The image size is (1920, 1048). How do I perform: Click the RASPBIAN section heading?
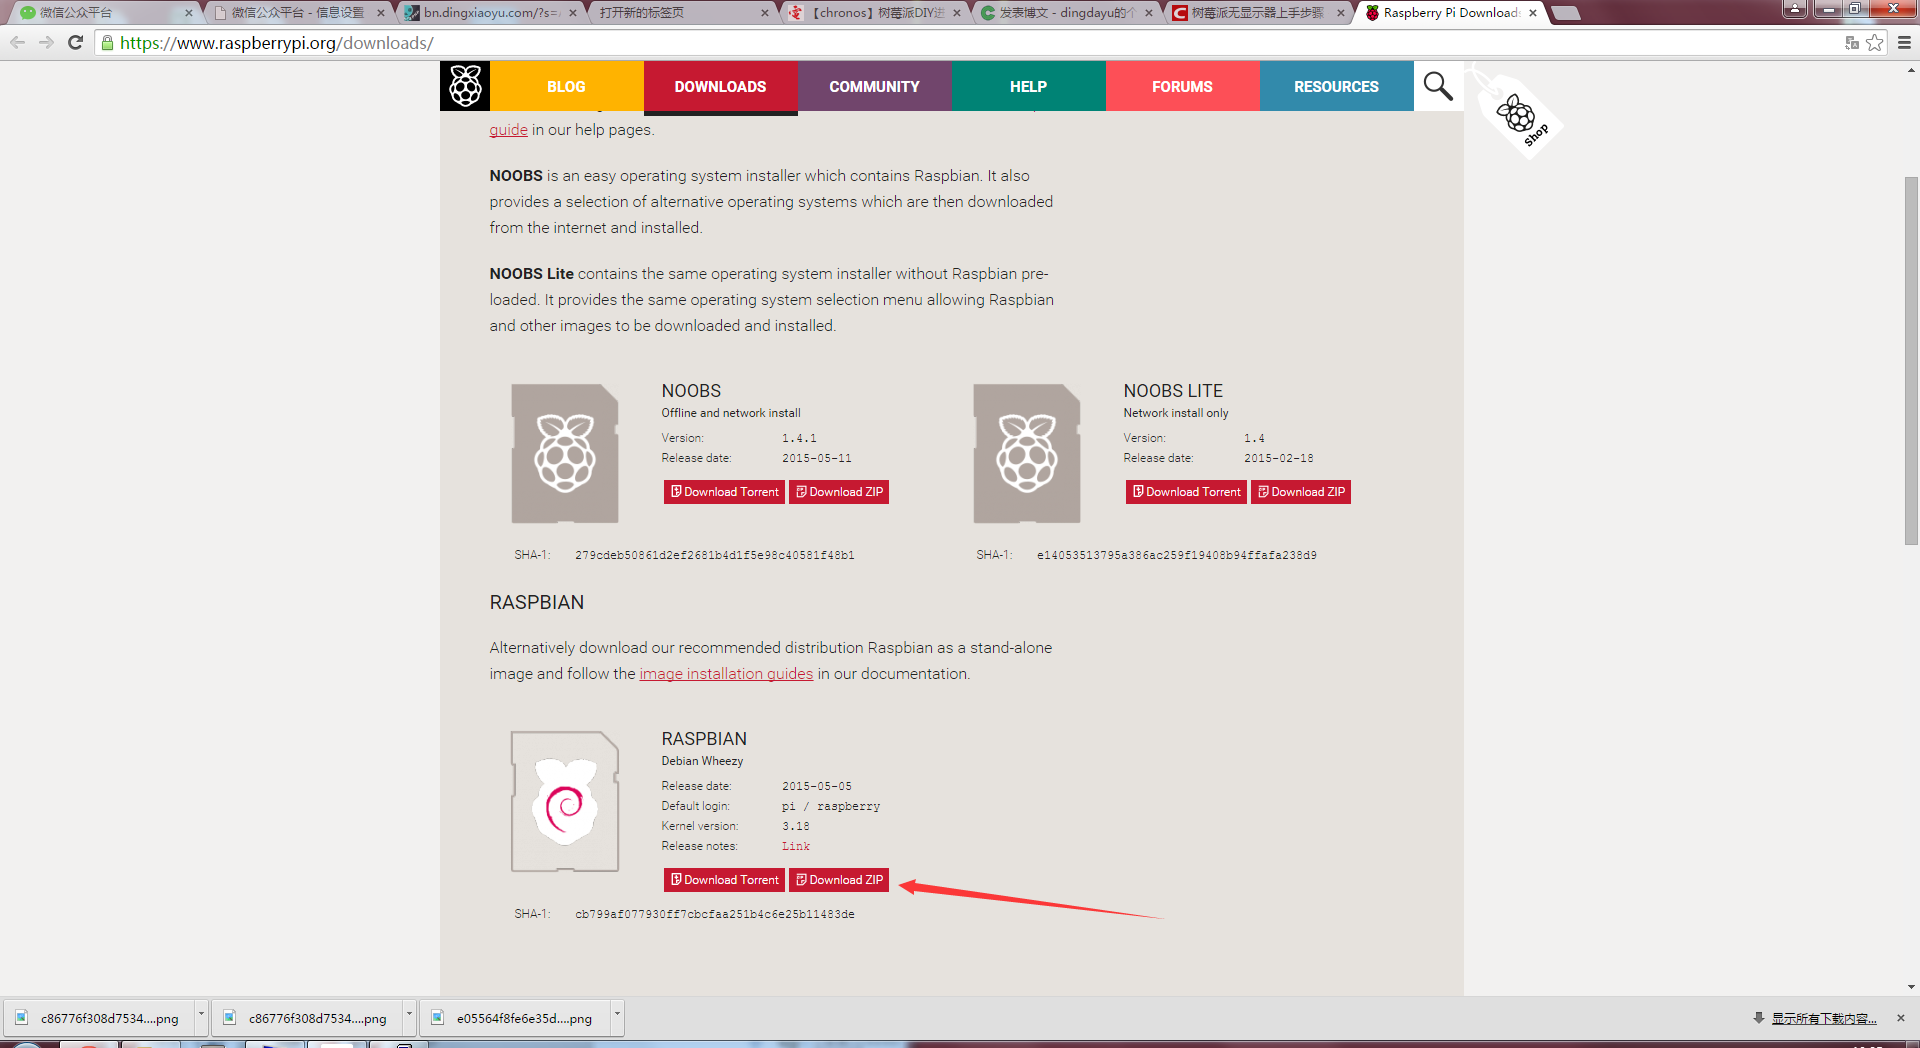tap(537, 603)
